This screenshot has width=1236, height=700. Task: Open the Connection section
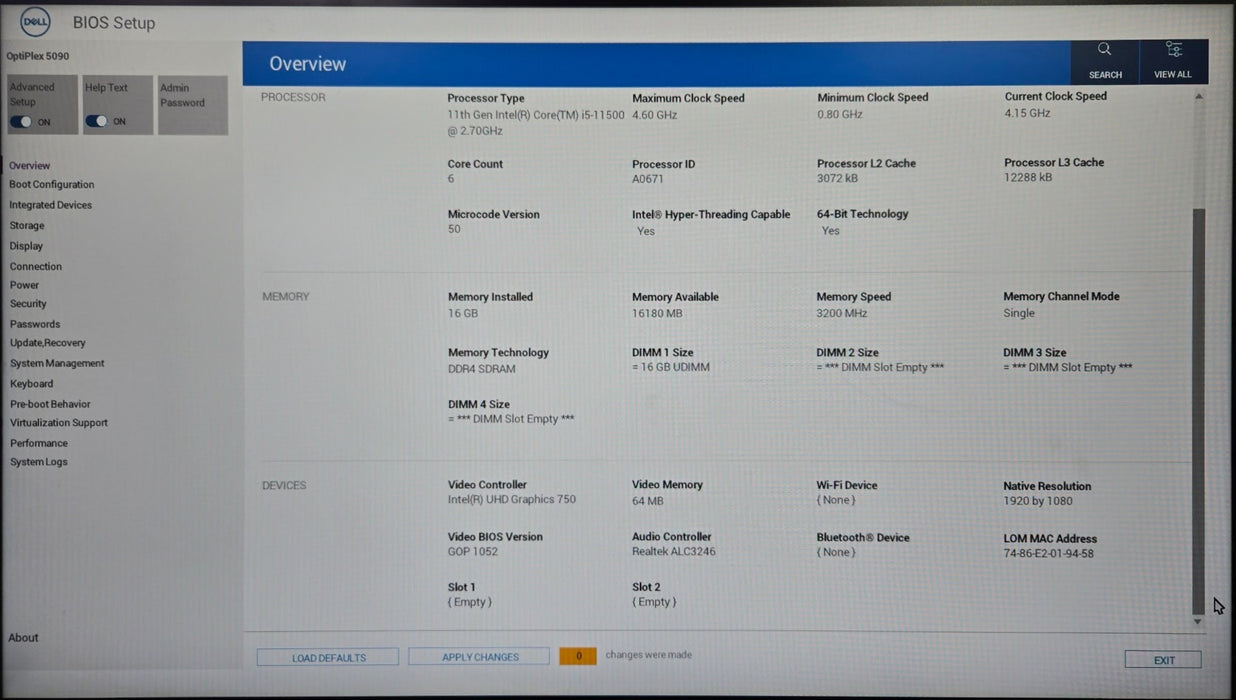[36, 267]
